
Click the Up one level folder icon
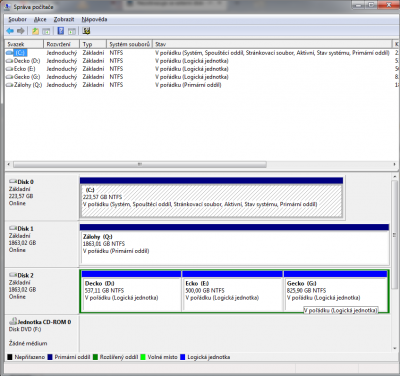(35, 31)
